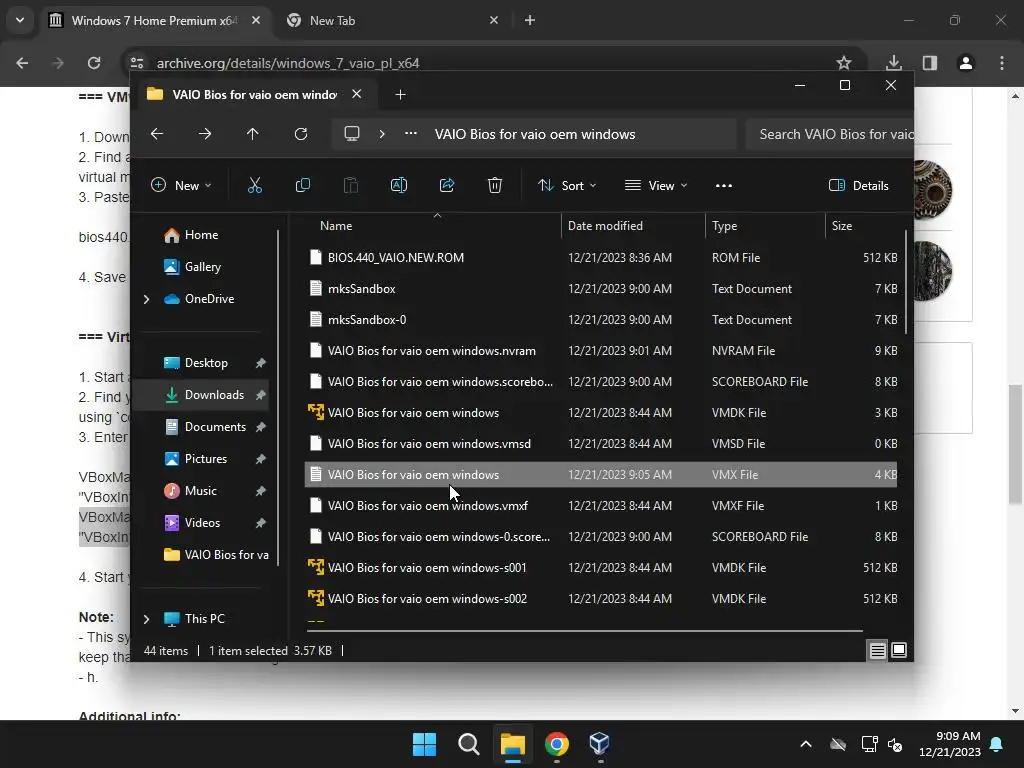The height and width of the screenshot is (768, 1024).
Task: Show hidden system tray icons chevron
Action: tap(806, 744)
